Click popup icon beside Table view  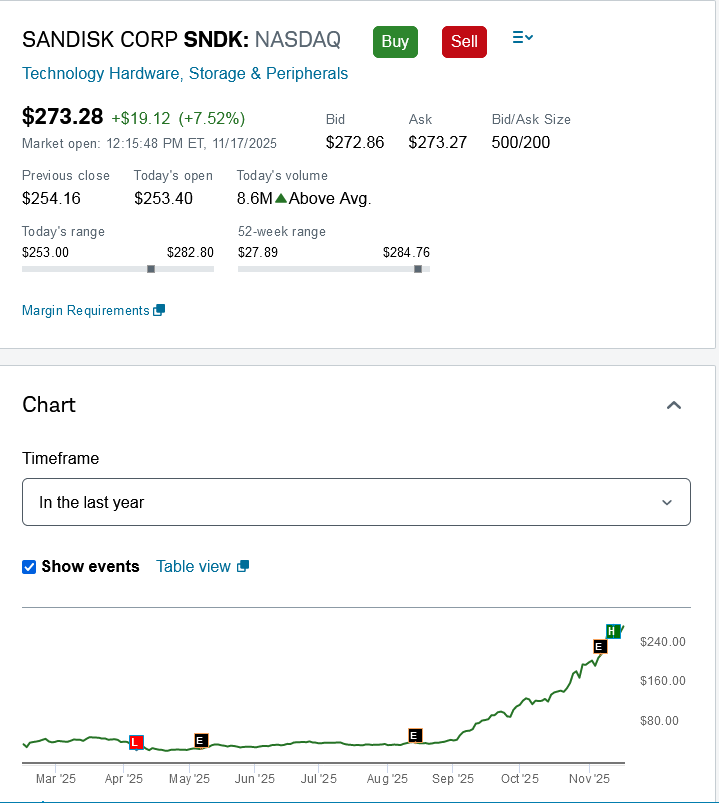click(242, 567)
